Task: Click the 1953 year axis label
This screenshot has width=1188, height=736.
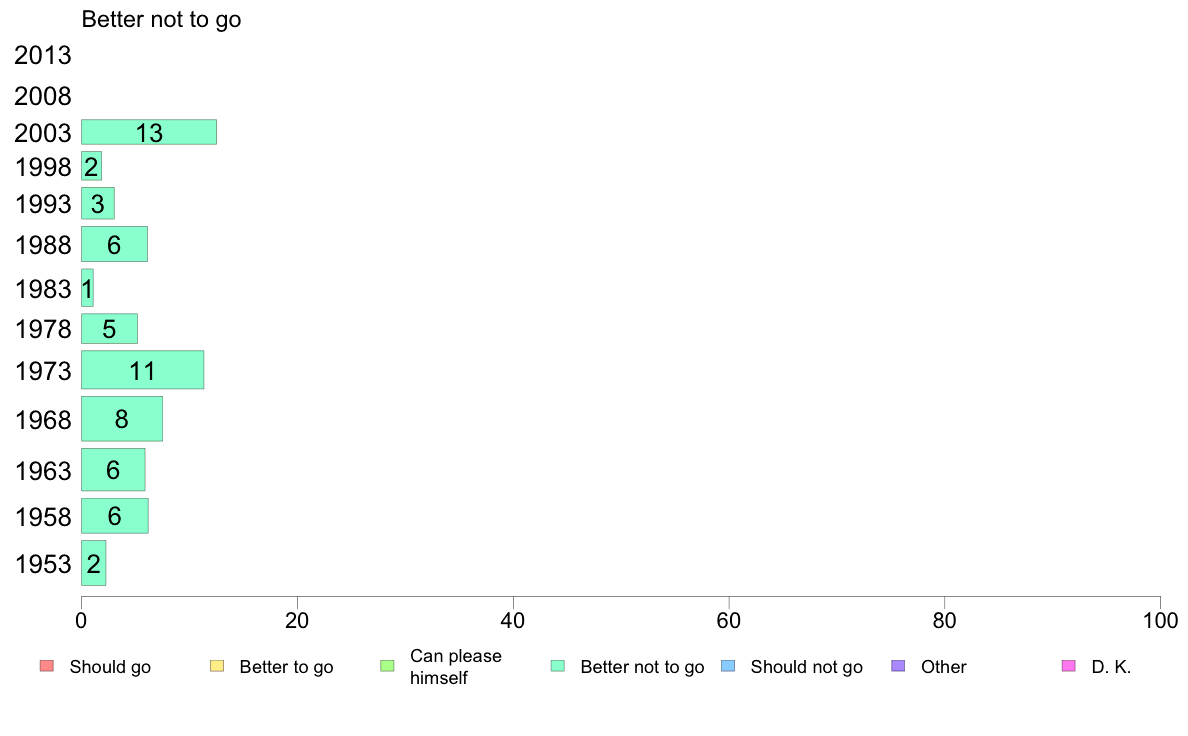Action: 43,564
